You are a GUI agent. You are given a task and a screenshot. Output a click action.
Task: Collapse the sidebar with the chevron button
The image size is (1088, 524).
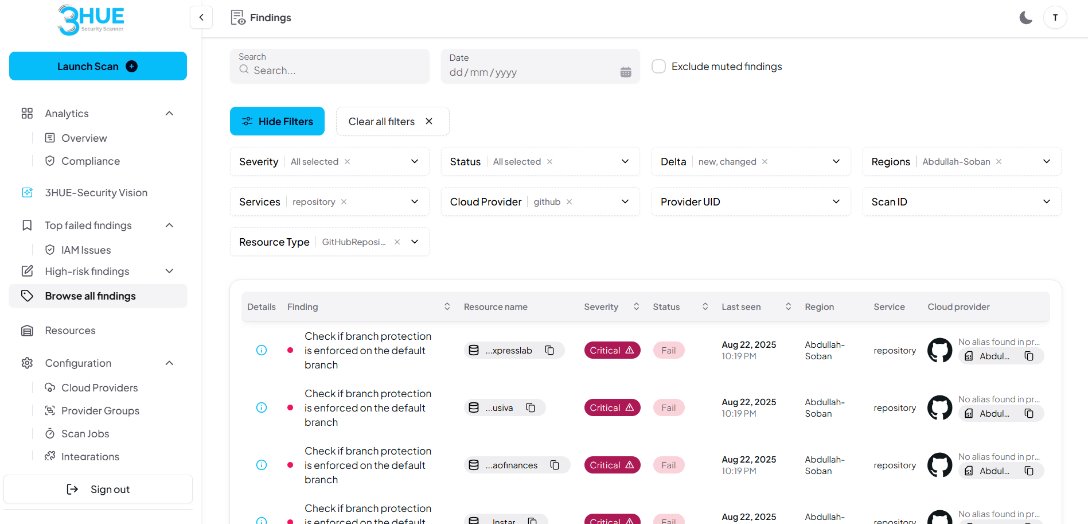click(x=201, y=17)
